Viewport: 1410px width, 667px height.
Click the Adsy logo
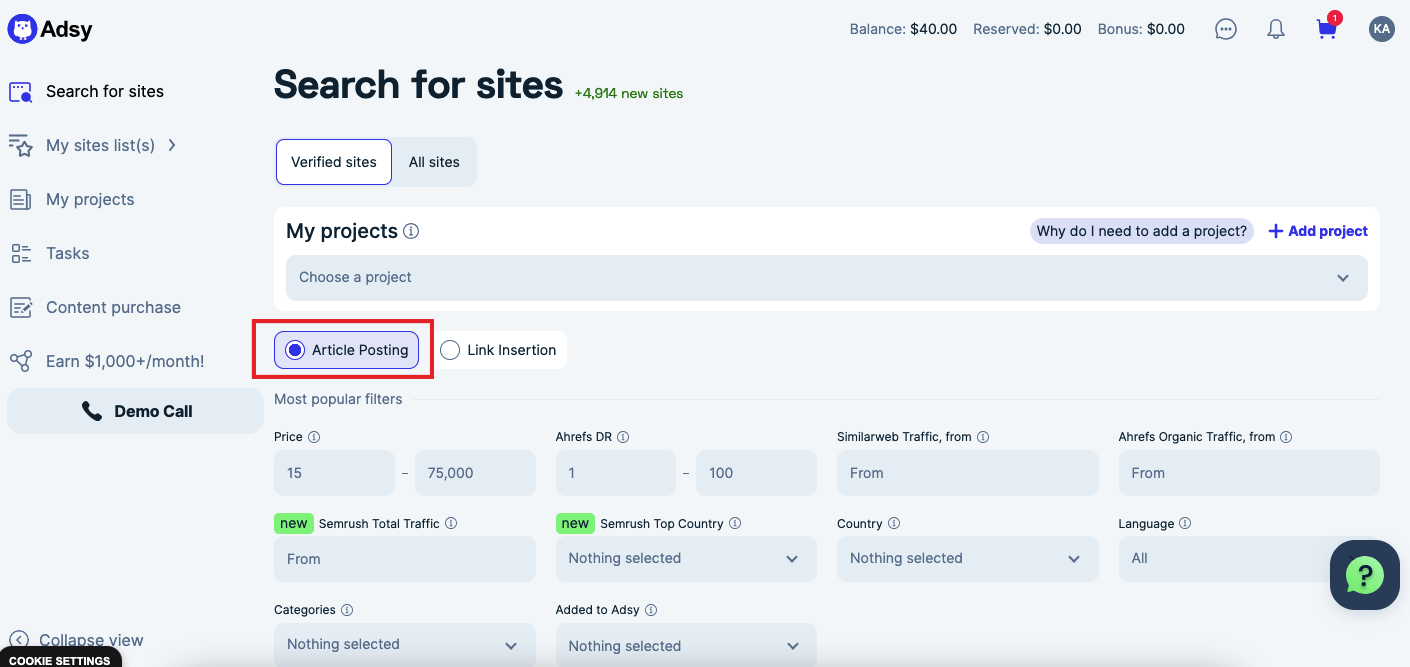[x=50, y=29]
